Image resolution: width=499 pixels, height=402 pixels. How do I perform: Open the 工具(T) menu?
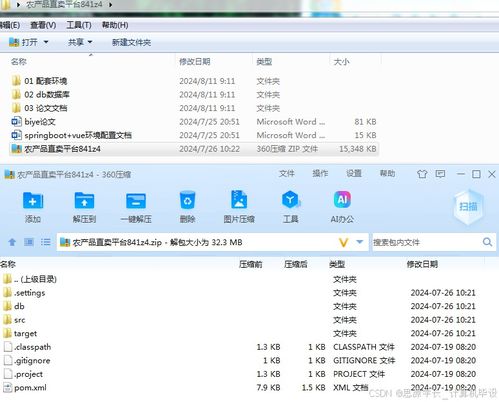pos(79,25)
